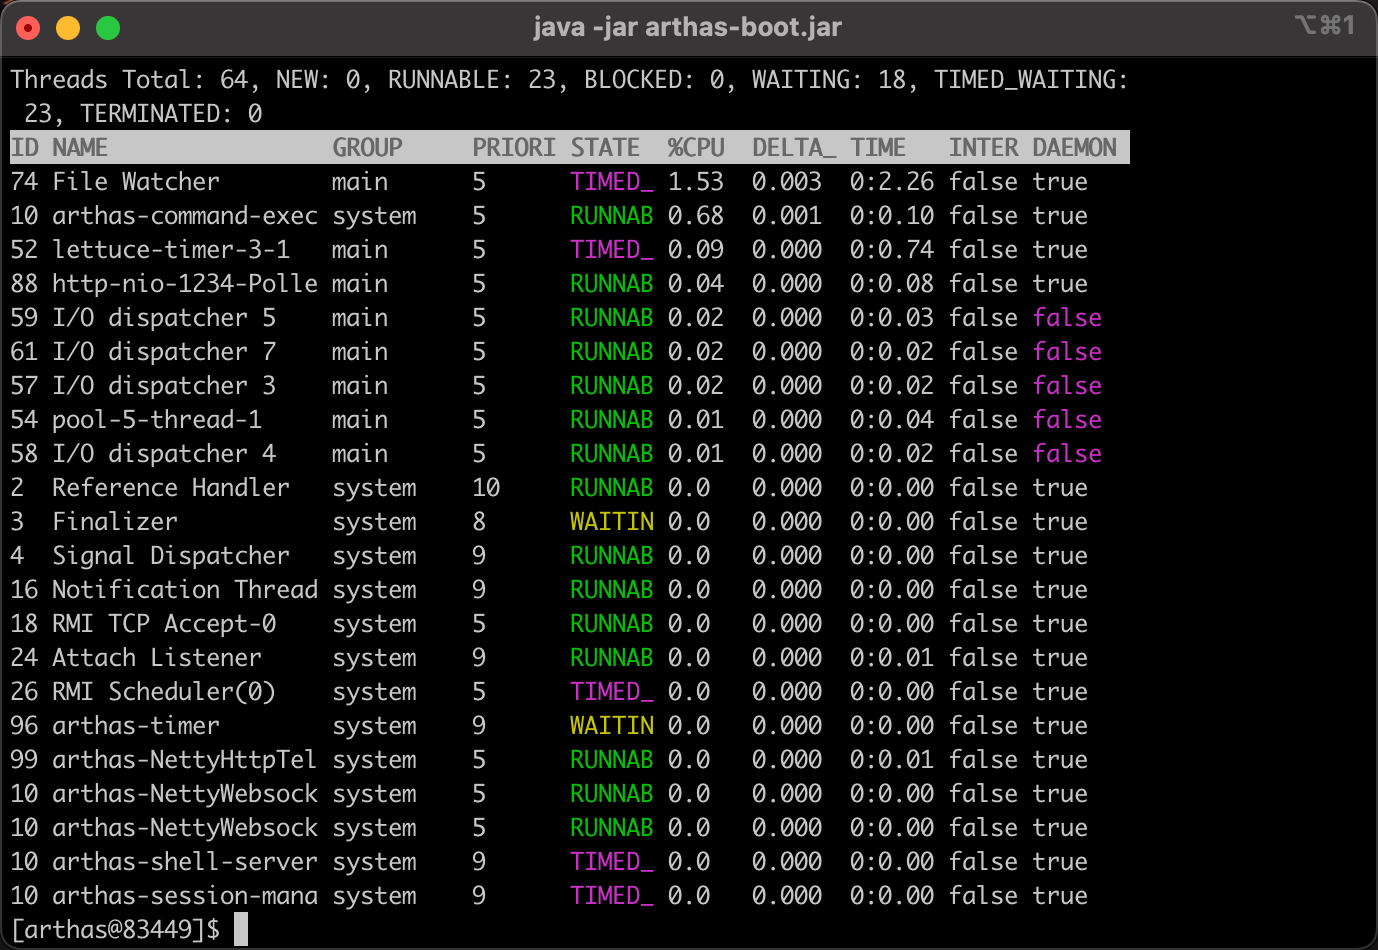Click the Finalizer thread name

(115, 522)
